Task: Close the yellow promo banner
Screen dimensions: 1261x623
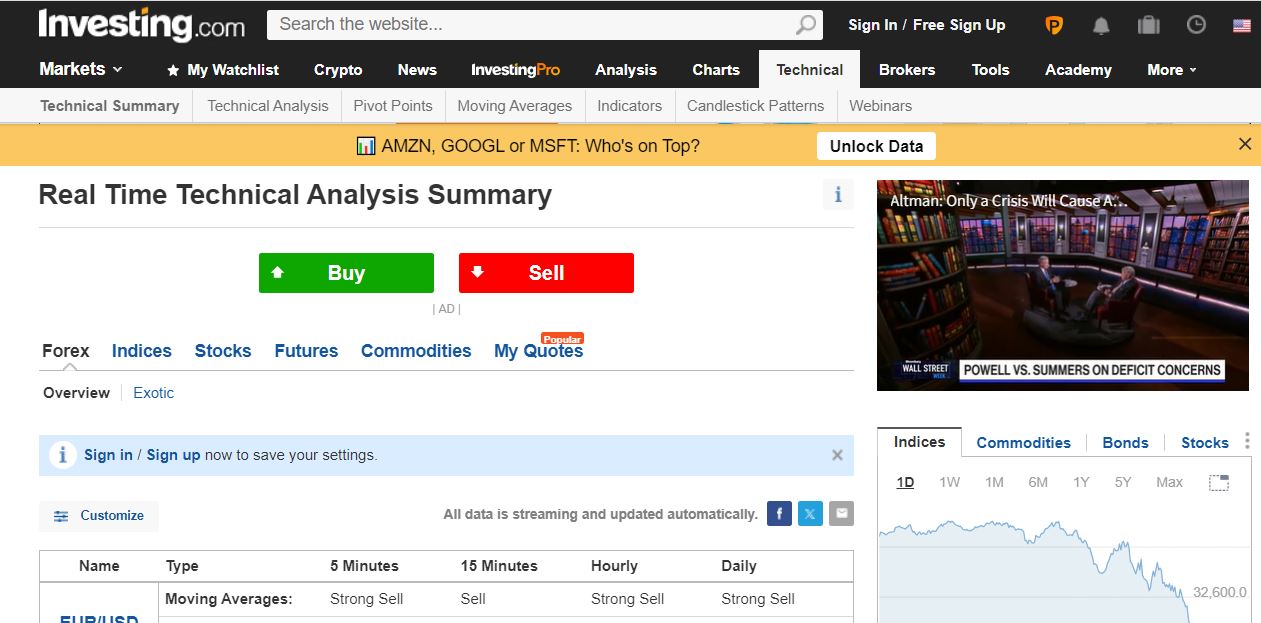Action: [x=1245, y=144]
